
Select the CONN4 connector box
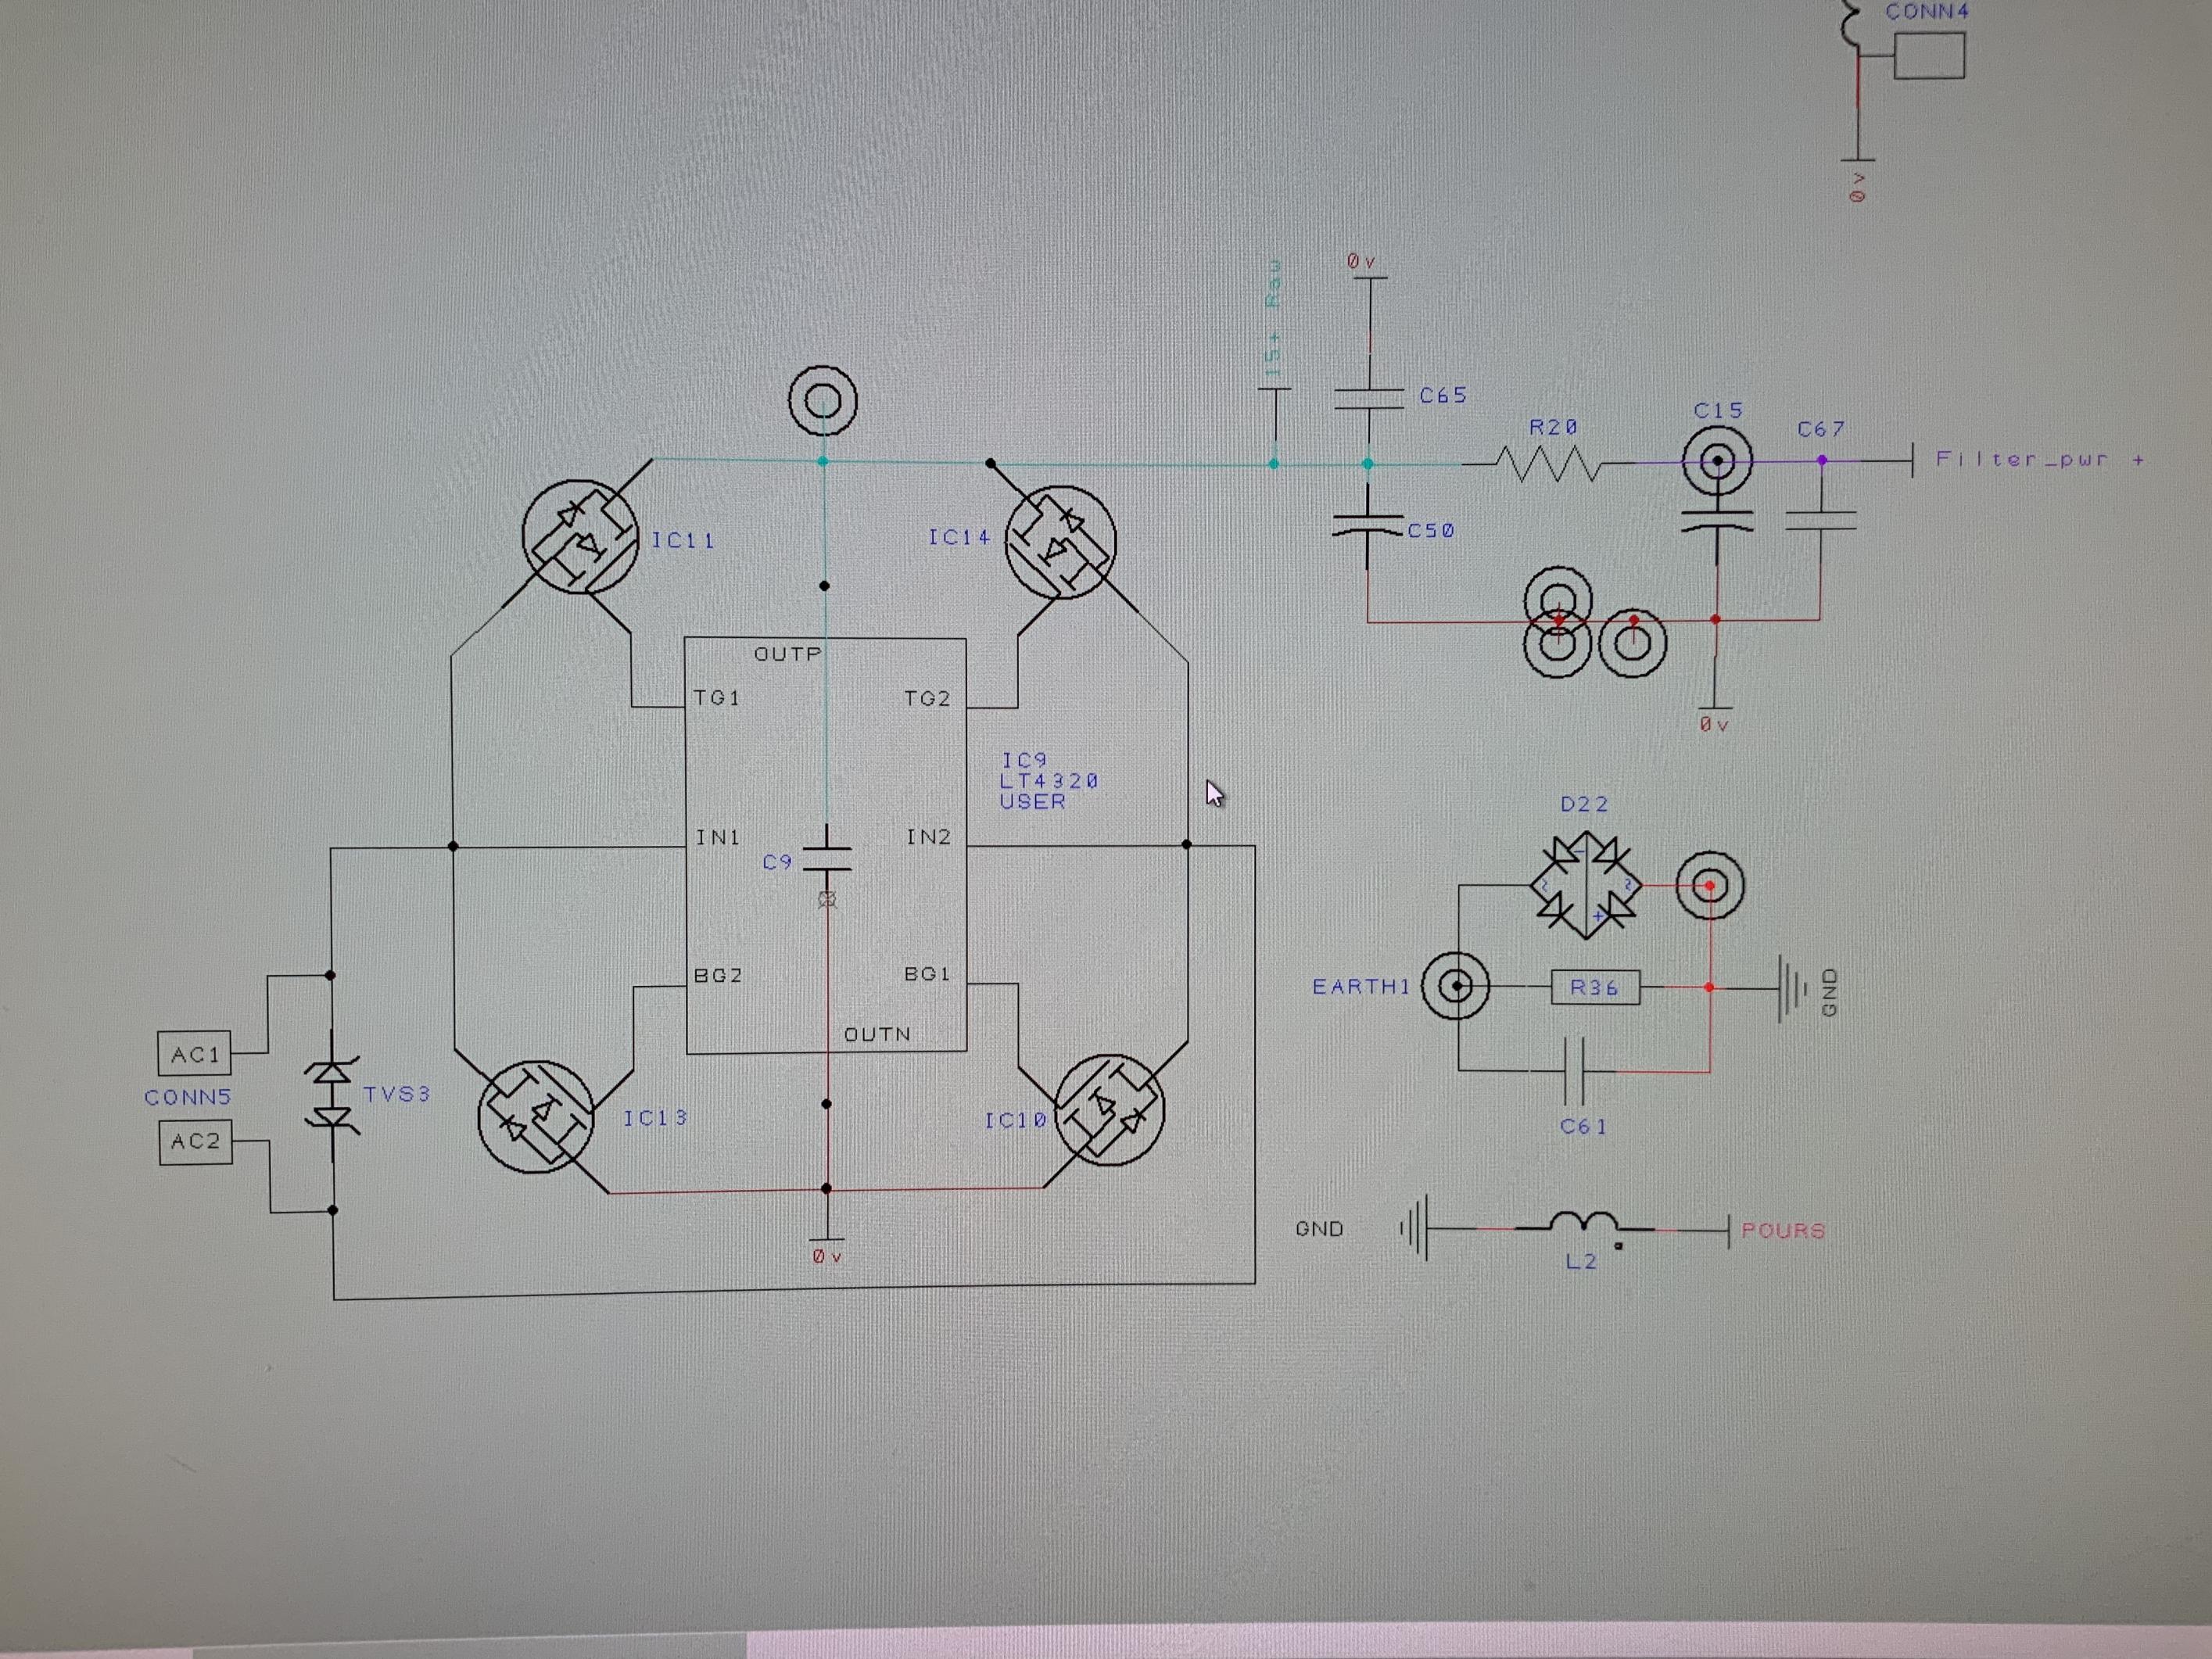1929,55
